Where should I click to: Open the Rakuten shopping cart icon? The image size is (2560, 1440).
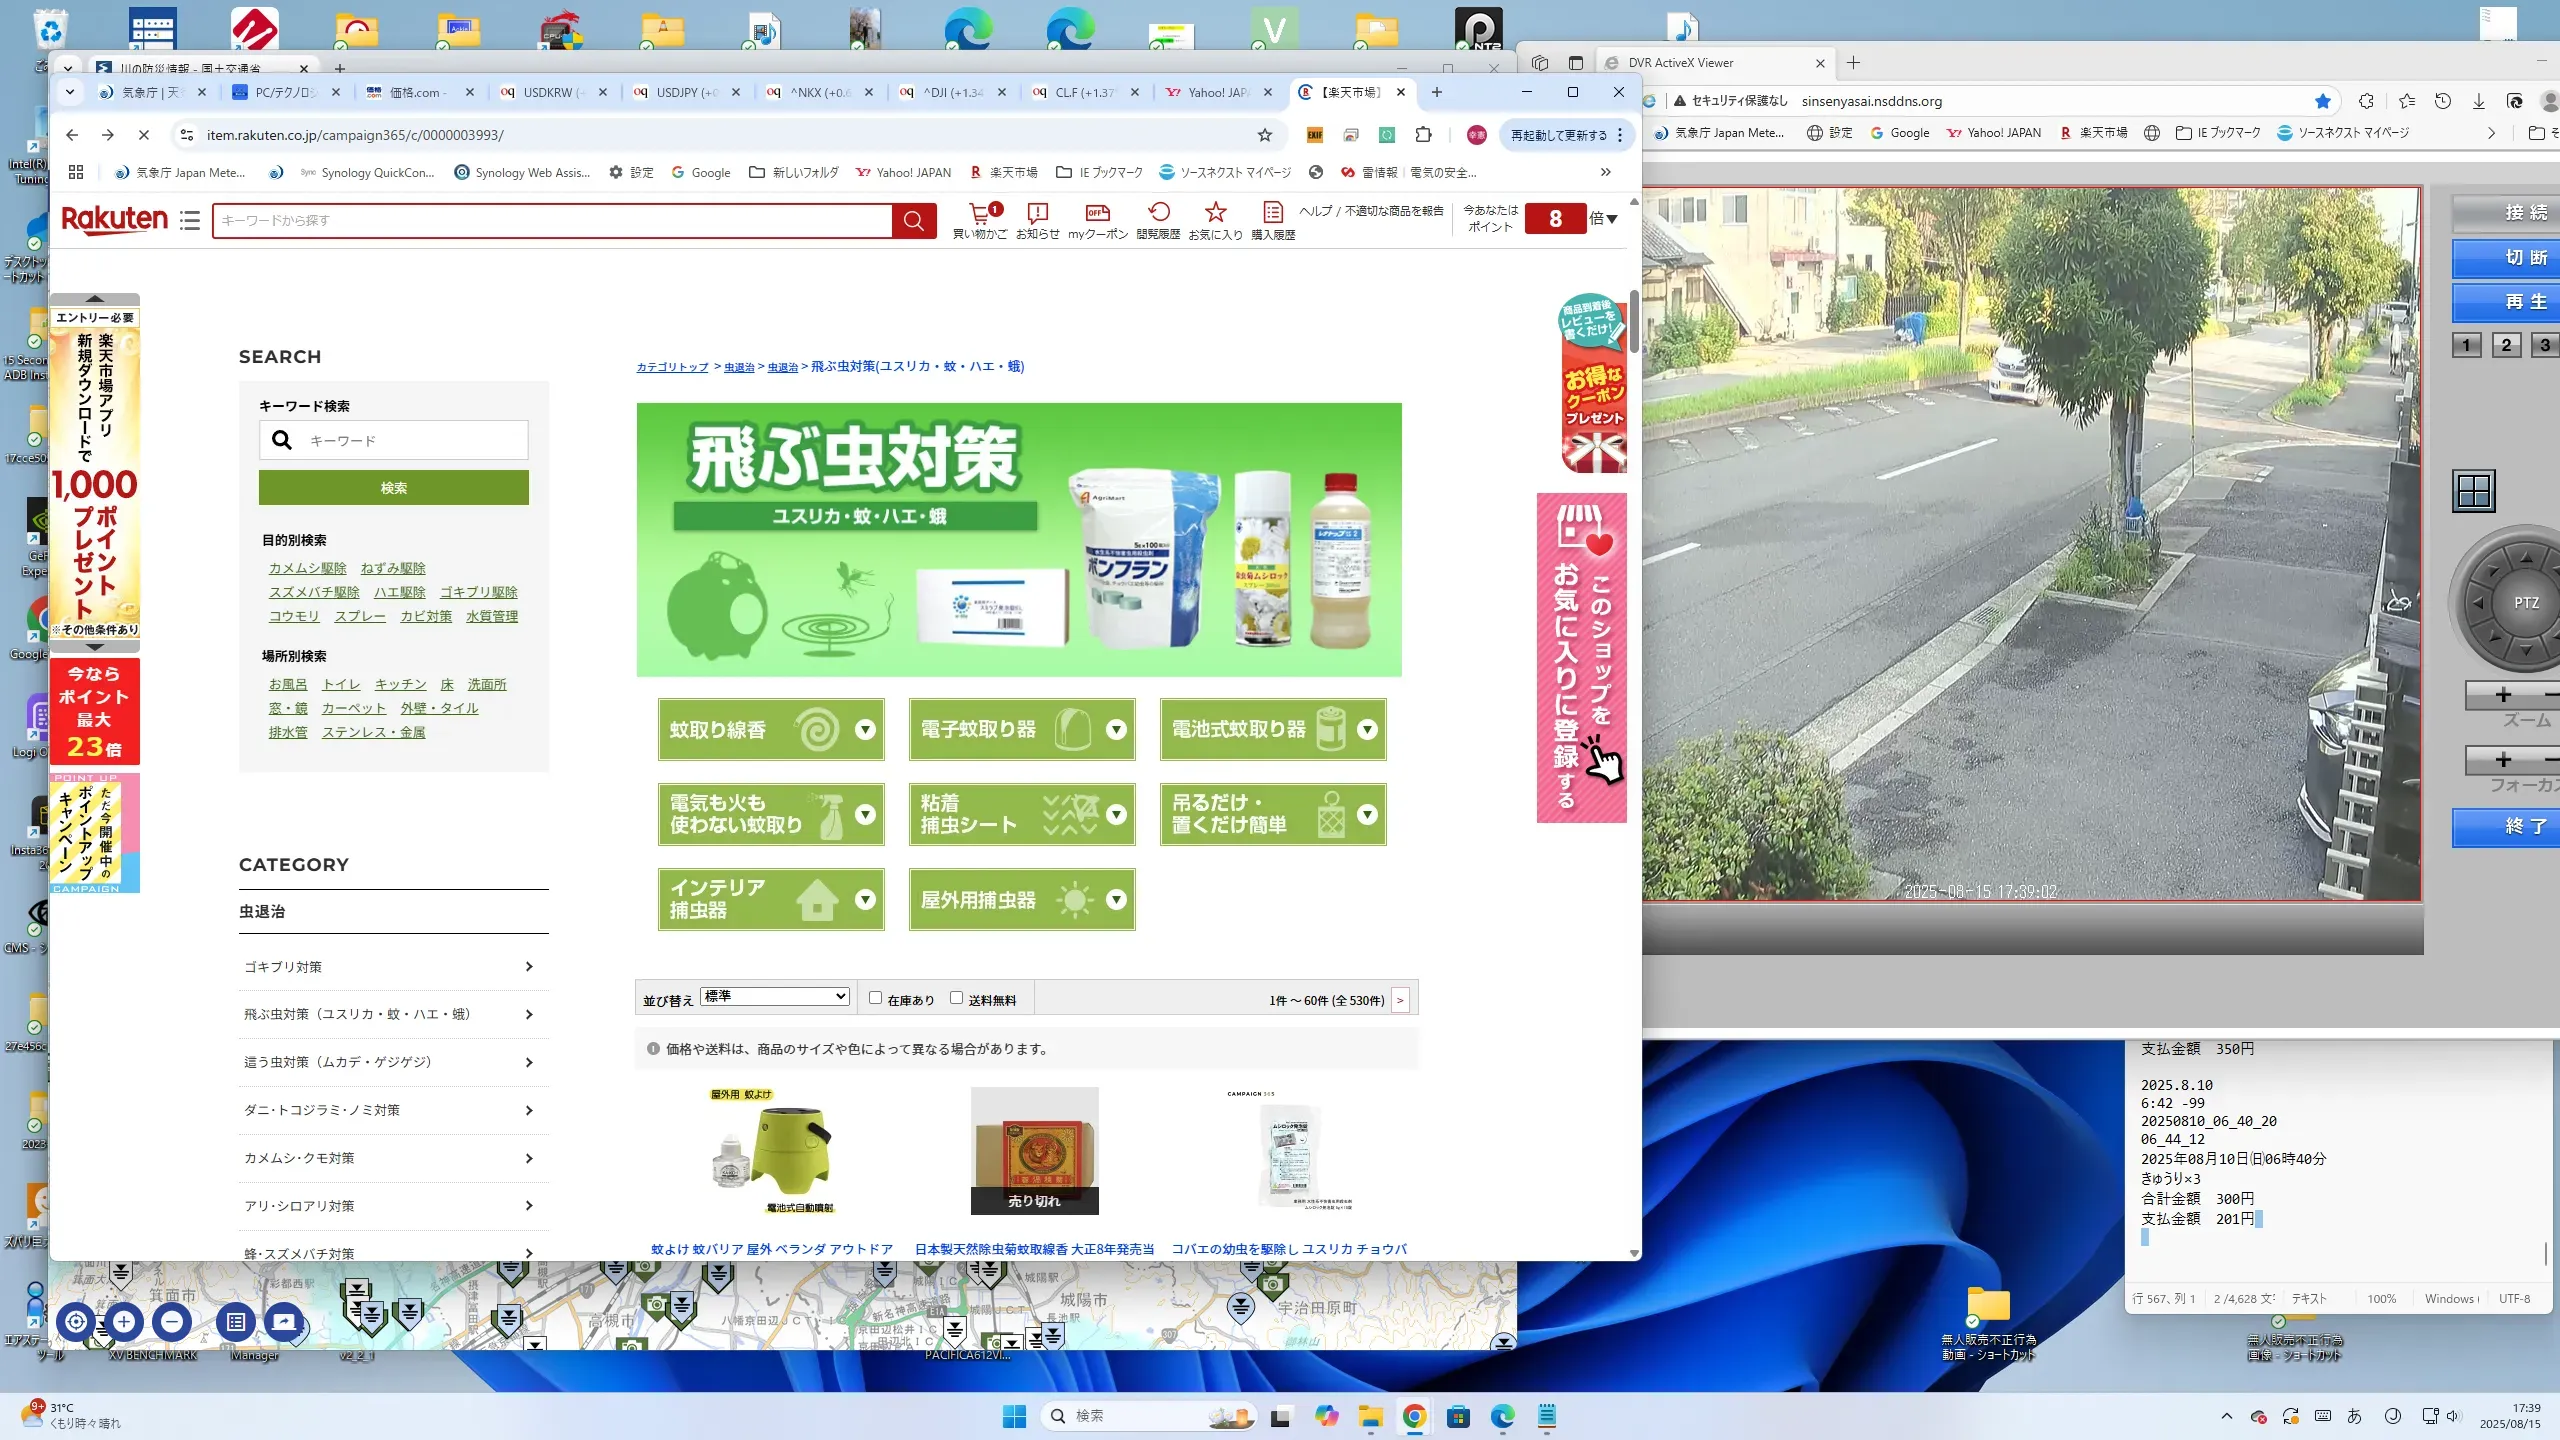pyautogui.click(x=979, y=213)
